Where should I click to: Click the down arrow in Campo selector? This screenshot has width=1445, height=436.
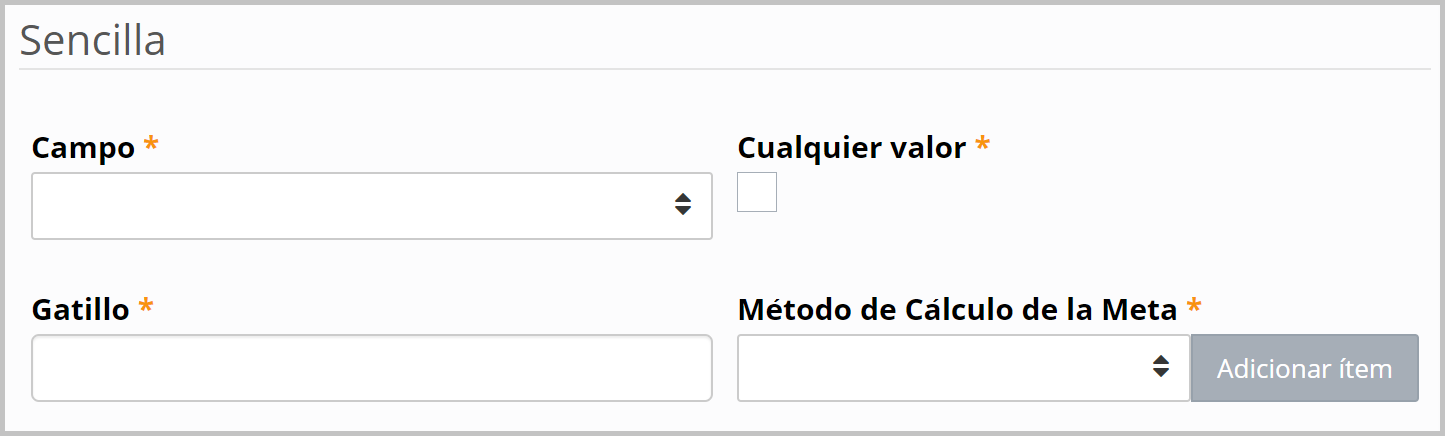point(682,212)
